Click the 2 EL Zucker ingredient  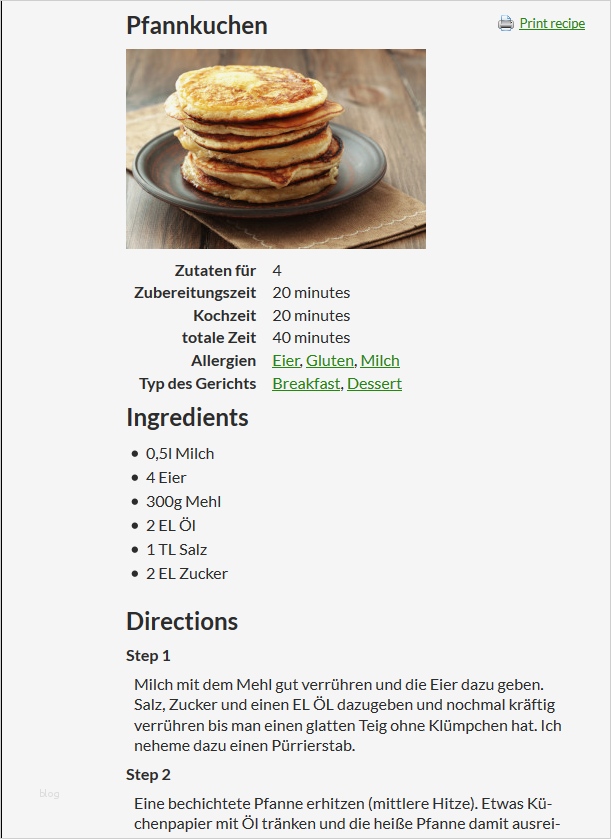pyautogui.click(x=187, y=573)
